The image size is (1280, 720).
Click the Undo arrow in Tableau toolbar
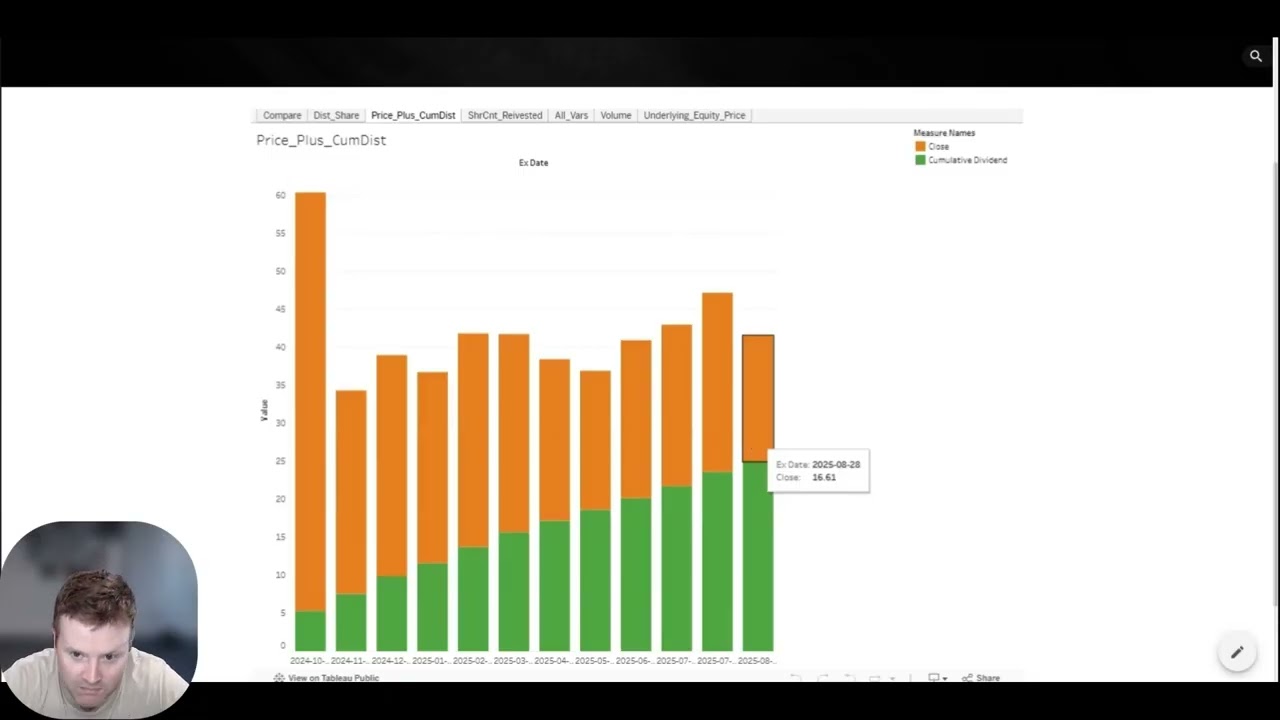796,678
